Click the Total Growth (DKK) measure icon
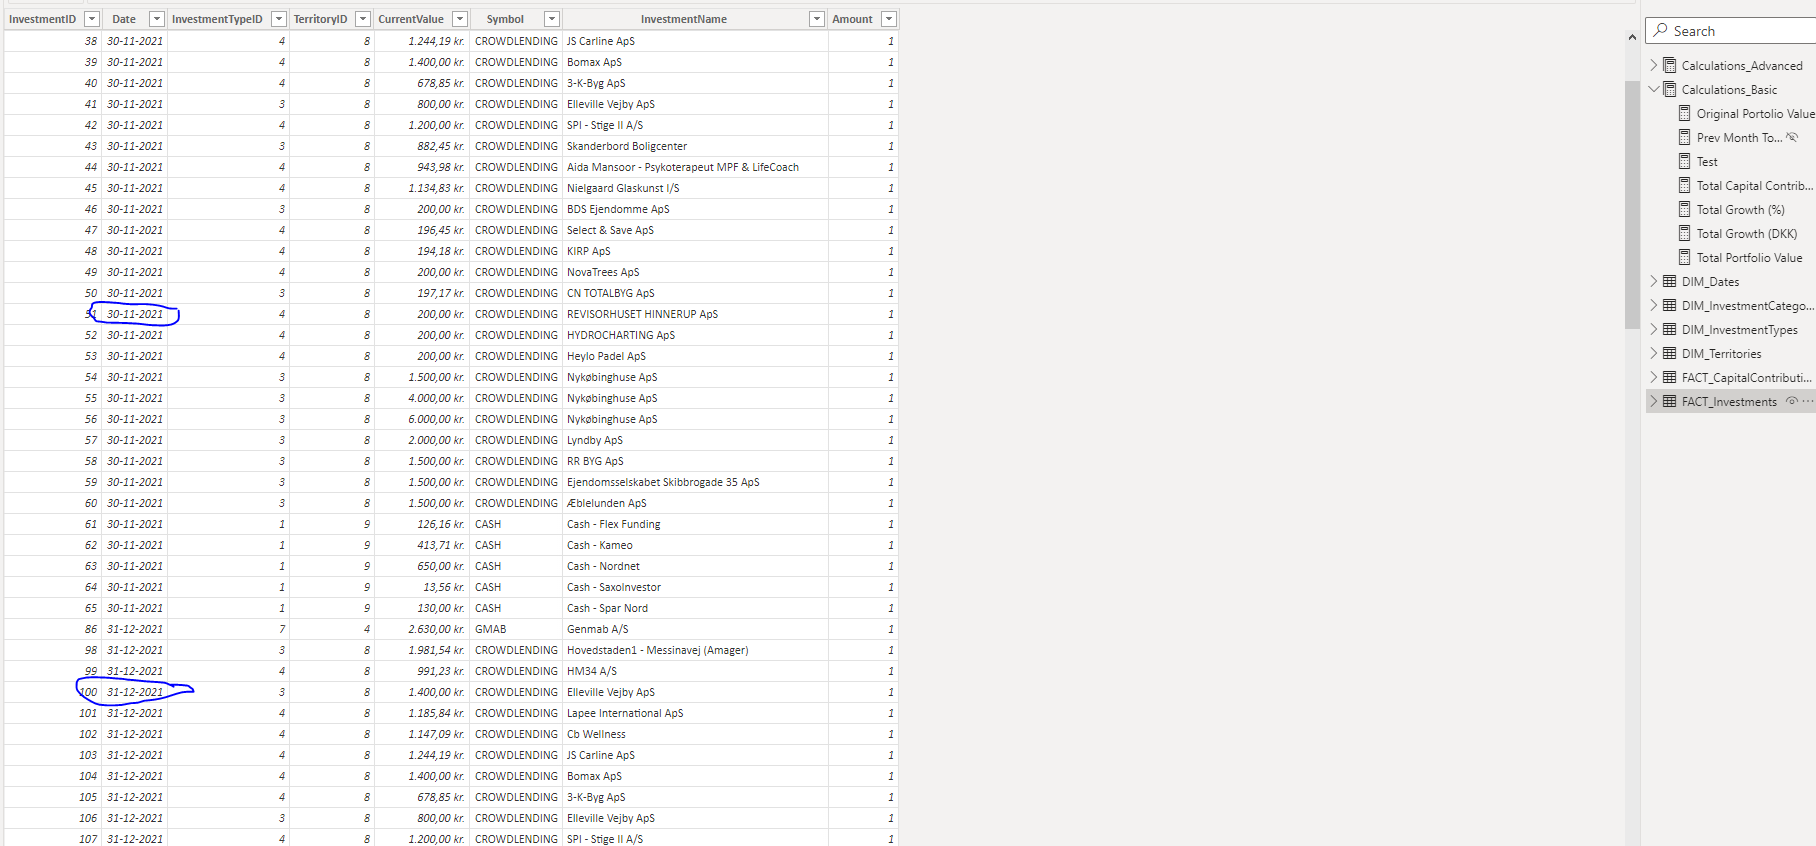This screenshot has height=846, width=1816. tap(1685, 233)
